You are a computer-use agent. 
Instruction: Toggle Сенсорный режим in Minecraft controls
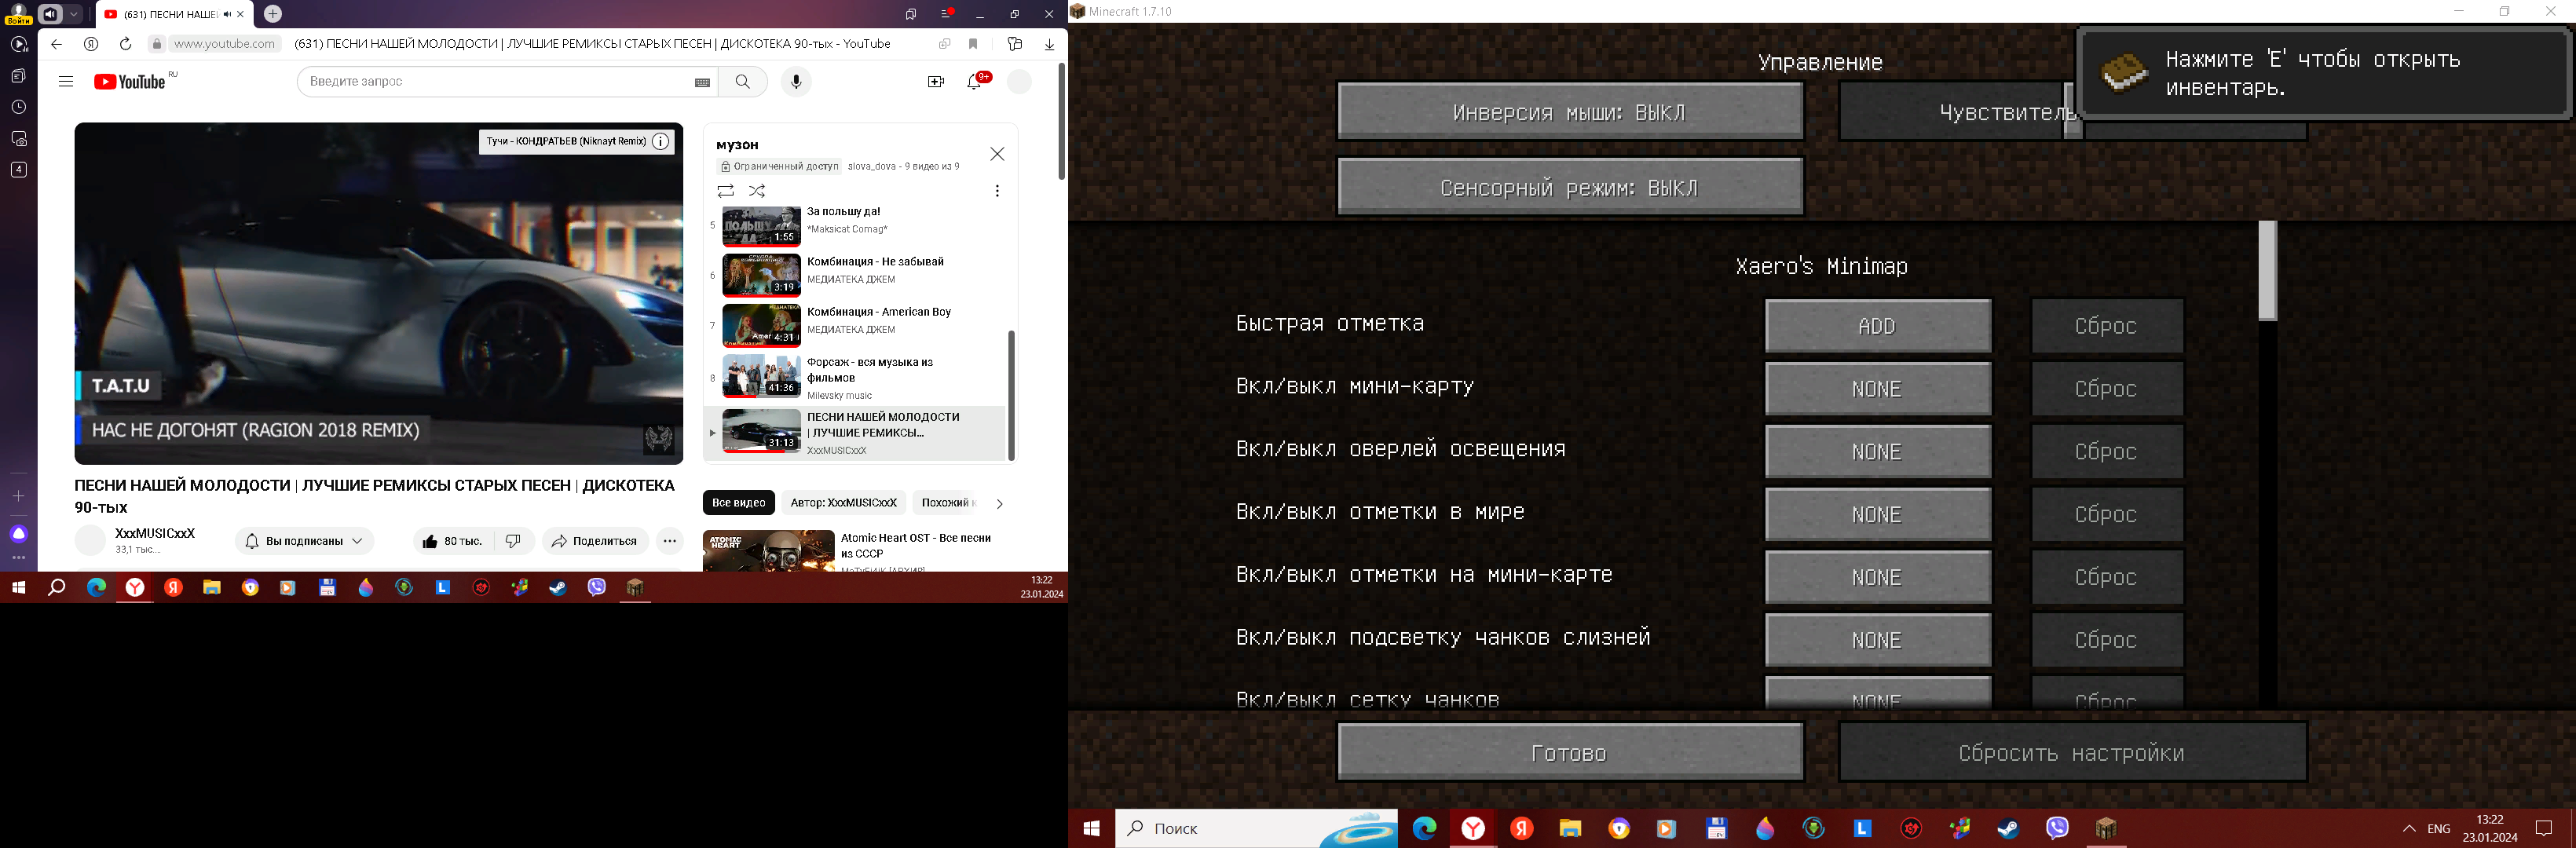tap(1570, 187)
